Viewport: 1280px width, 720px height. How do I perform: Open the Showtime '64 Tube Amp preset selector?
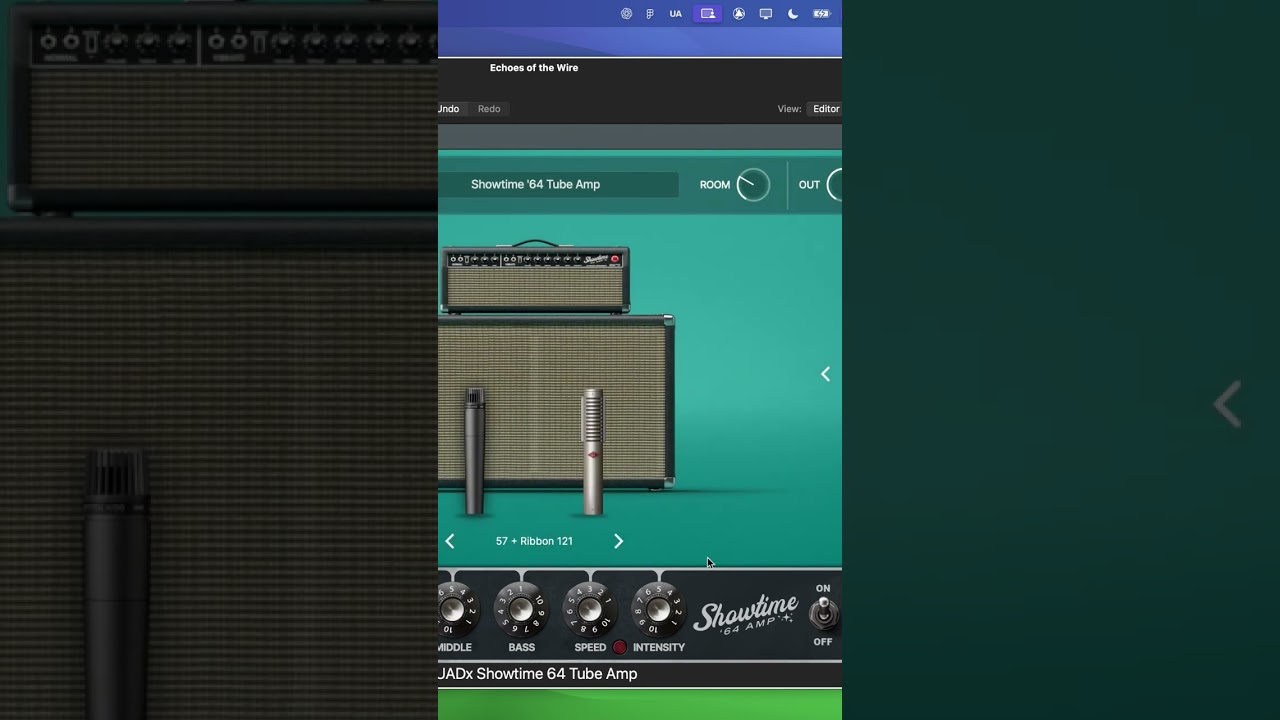point(560,184)
